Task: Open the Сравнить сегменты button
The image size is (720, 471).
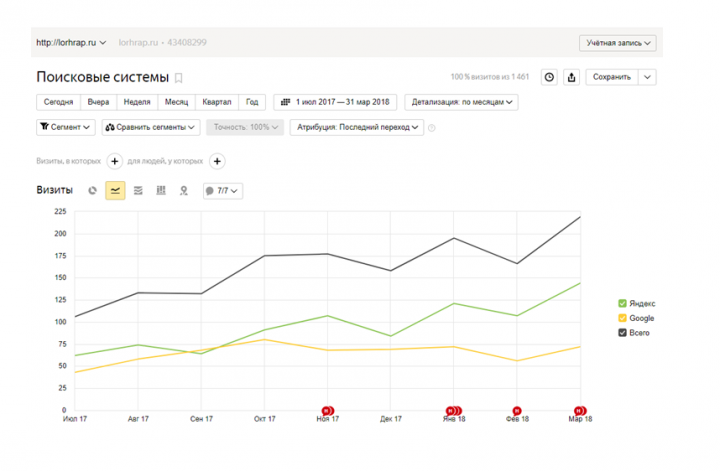Action: pyautogui.click(x=151, y=127)
